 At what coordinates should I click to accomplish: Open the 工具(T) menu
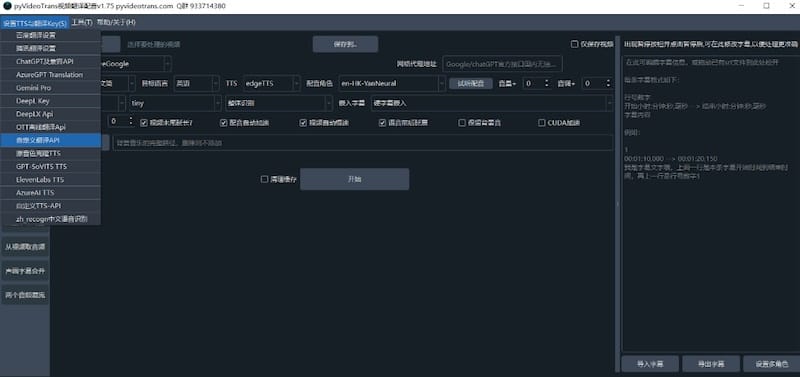coord(82,22)
